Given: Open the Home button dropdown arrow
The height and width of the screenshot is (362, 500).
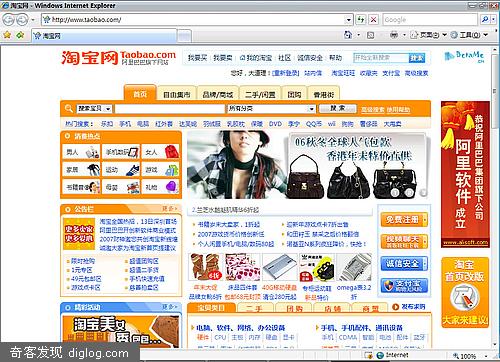Looking at the screenshot, I should [358, 35].
